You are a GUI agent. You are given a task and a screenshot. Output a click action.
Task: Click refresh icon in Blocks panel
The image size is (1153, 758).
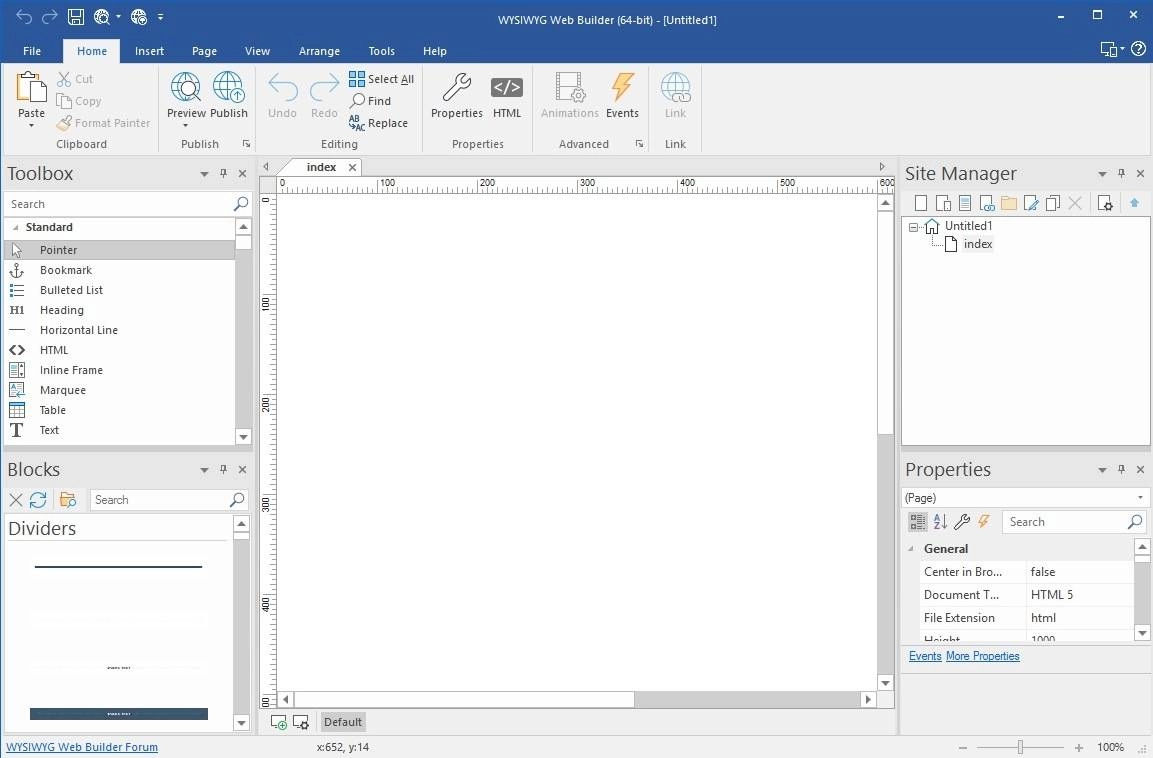[x=38, y=500]
